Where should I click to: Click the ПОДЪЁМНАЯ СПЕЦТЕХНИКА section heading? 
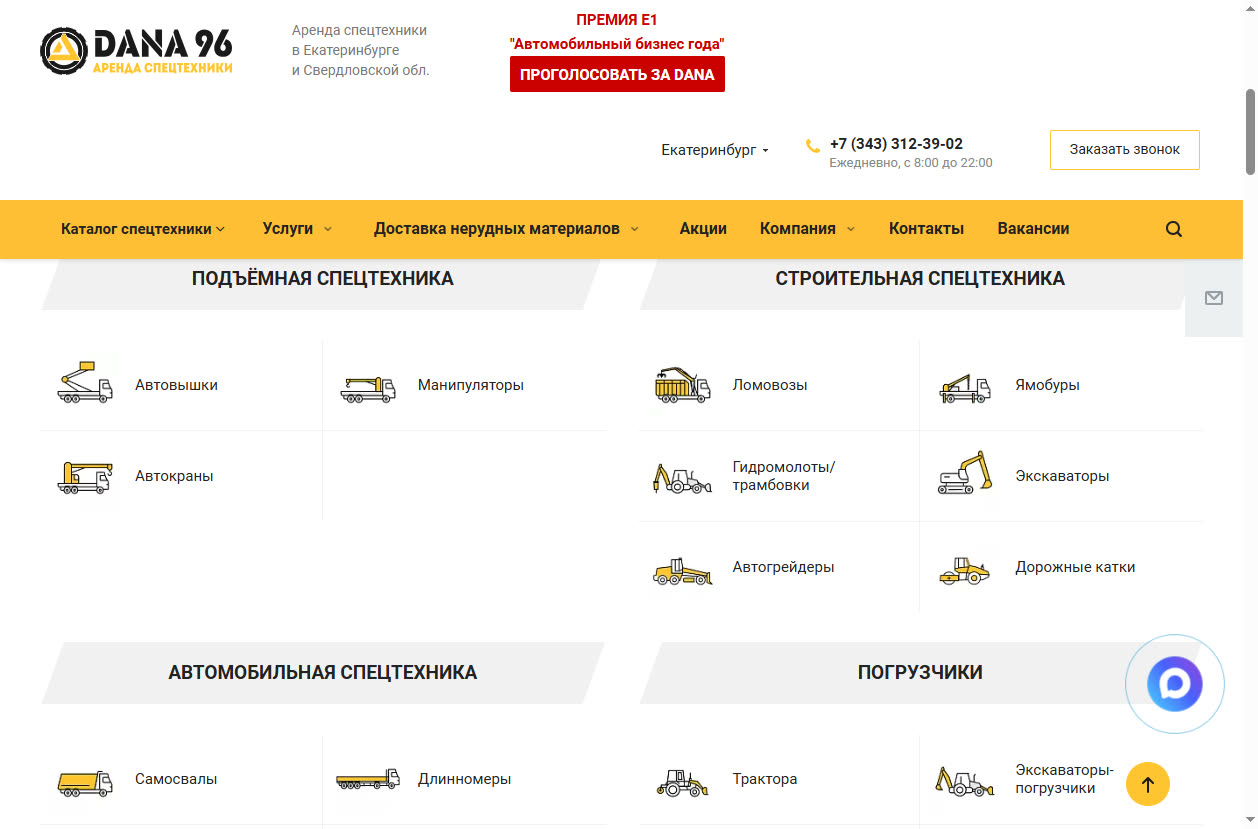coord(323,279)
